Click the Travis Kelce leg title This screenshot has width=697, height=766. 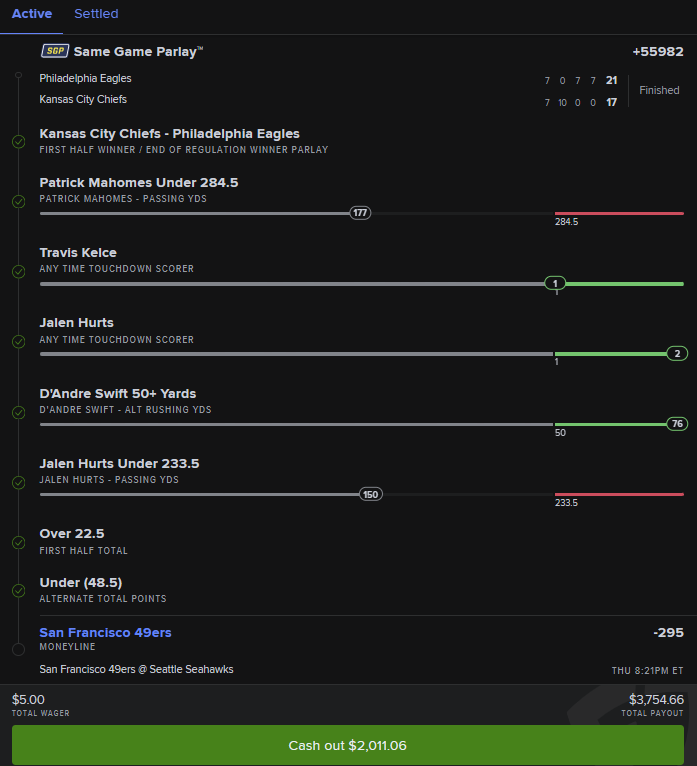pos(78,253)
